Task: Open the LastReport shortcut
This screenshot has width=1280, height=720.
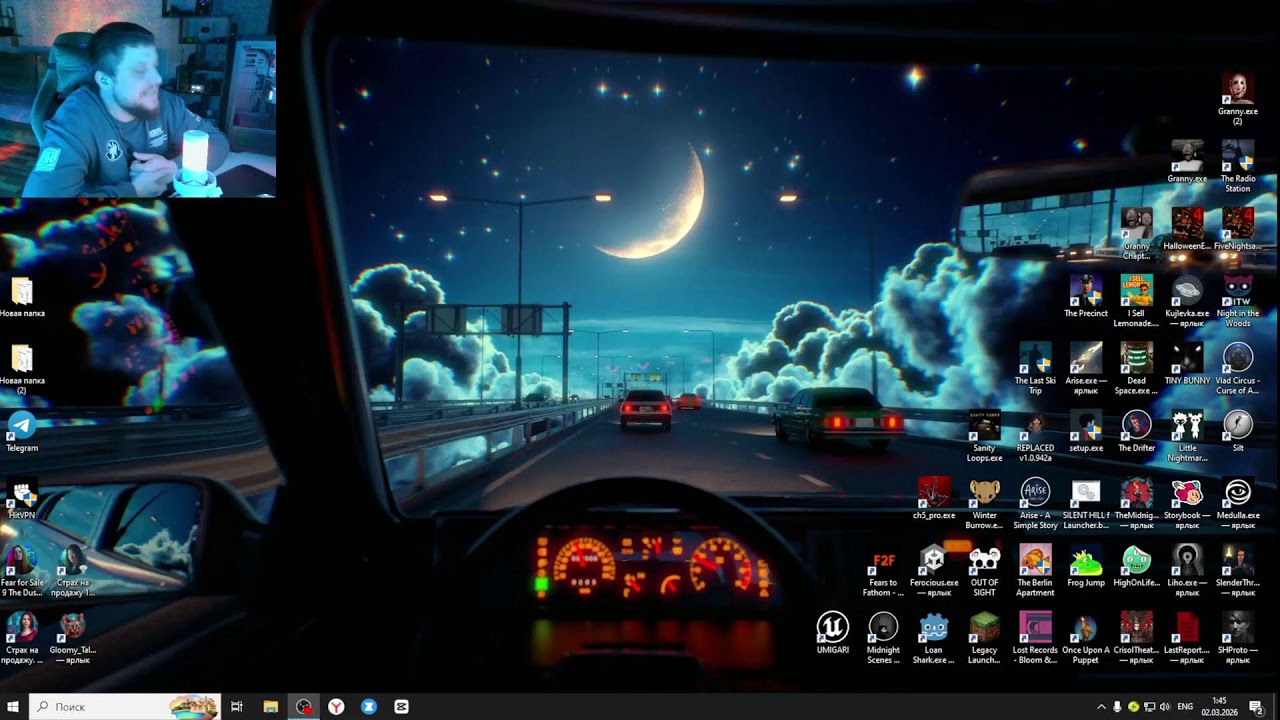Action: [1187, 638]
